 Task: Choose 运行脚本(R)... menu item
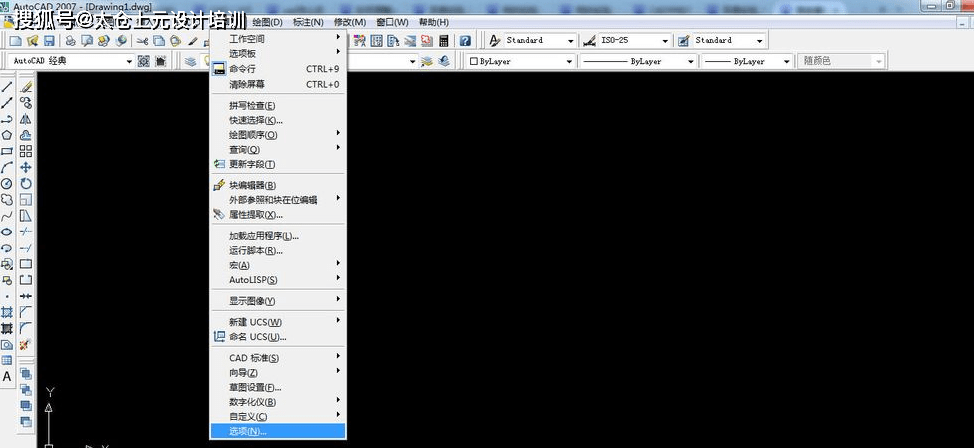click(x=278, y=250)
